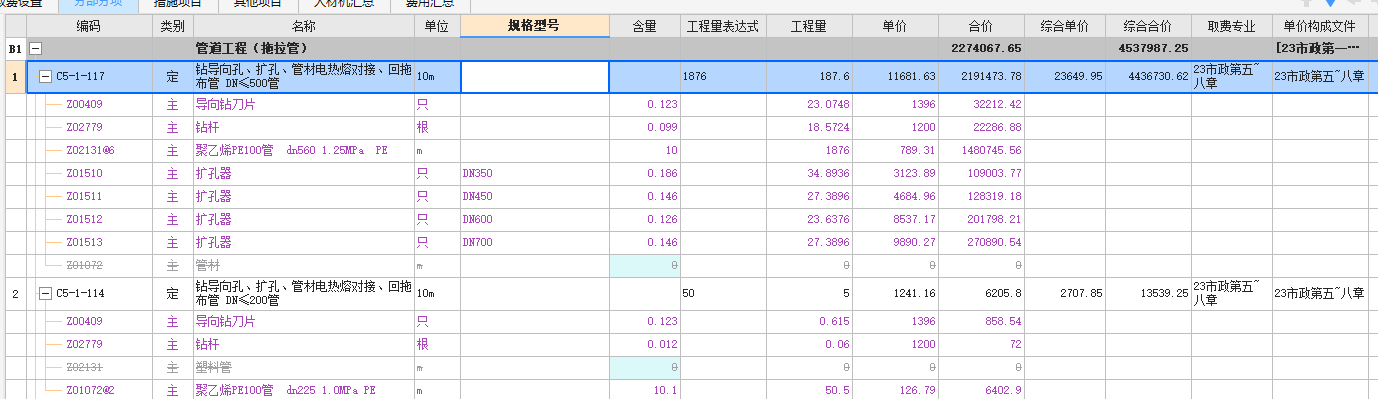Select the 1480745.56 total price cell
The width and height of the screenshot is (1378, 399).
982,150
